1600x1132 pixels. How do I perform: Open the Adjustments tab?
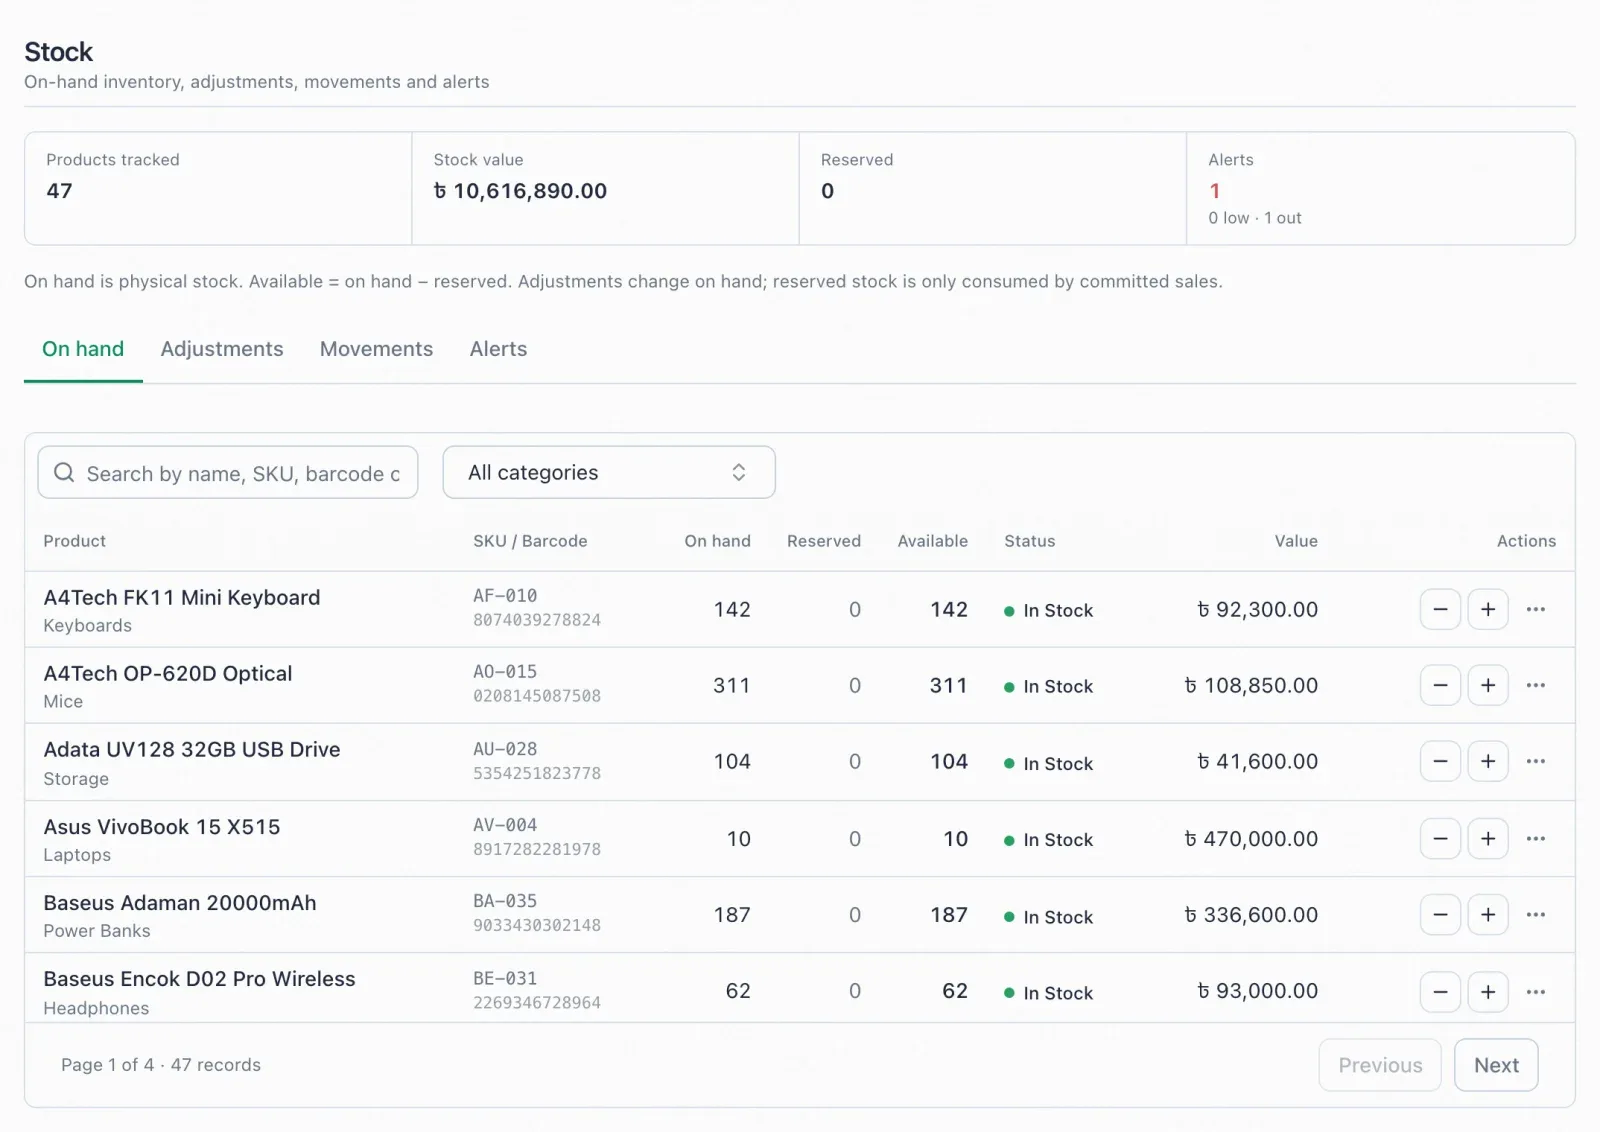(222, 349)
